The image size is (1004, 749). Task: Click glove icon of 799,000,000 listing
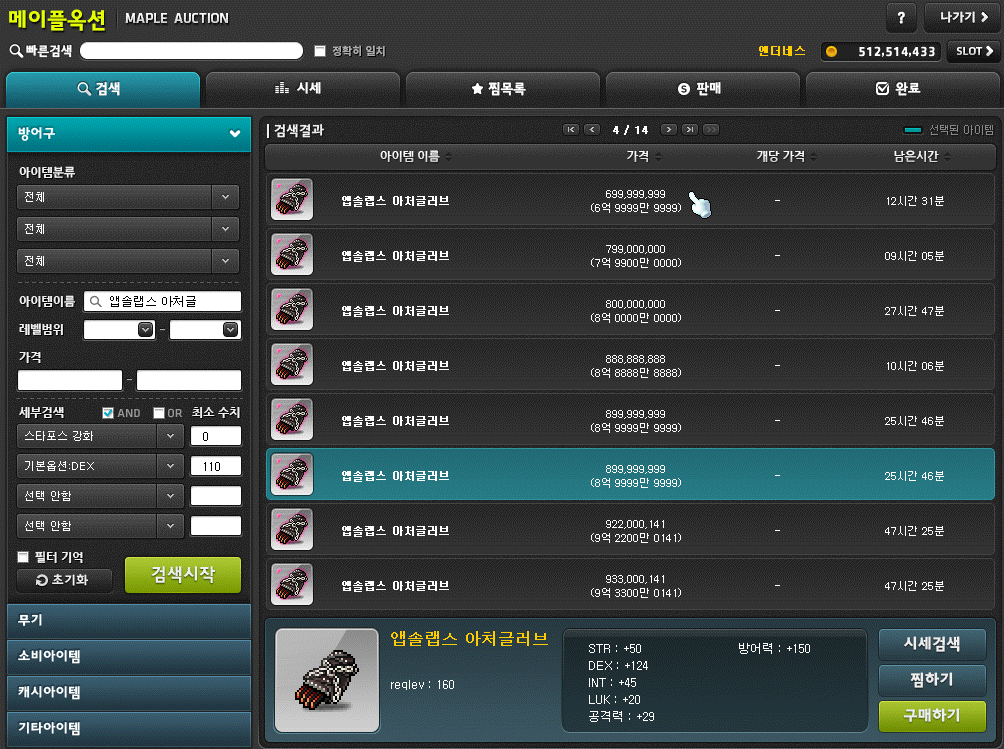(x=292, y=254)
